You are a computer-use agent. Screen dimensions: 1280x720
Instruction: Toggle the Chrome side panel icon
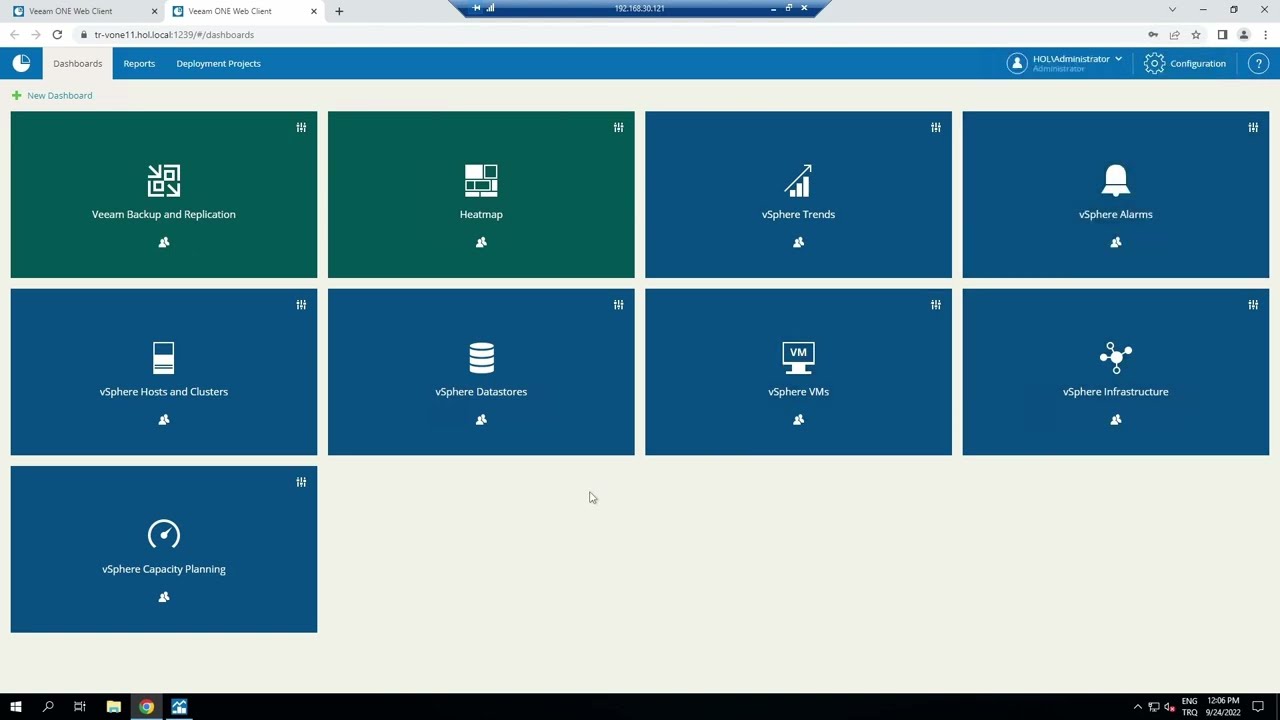pos(1222,35)
